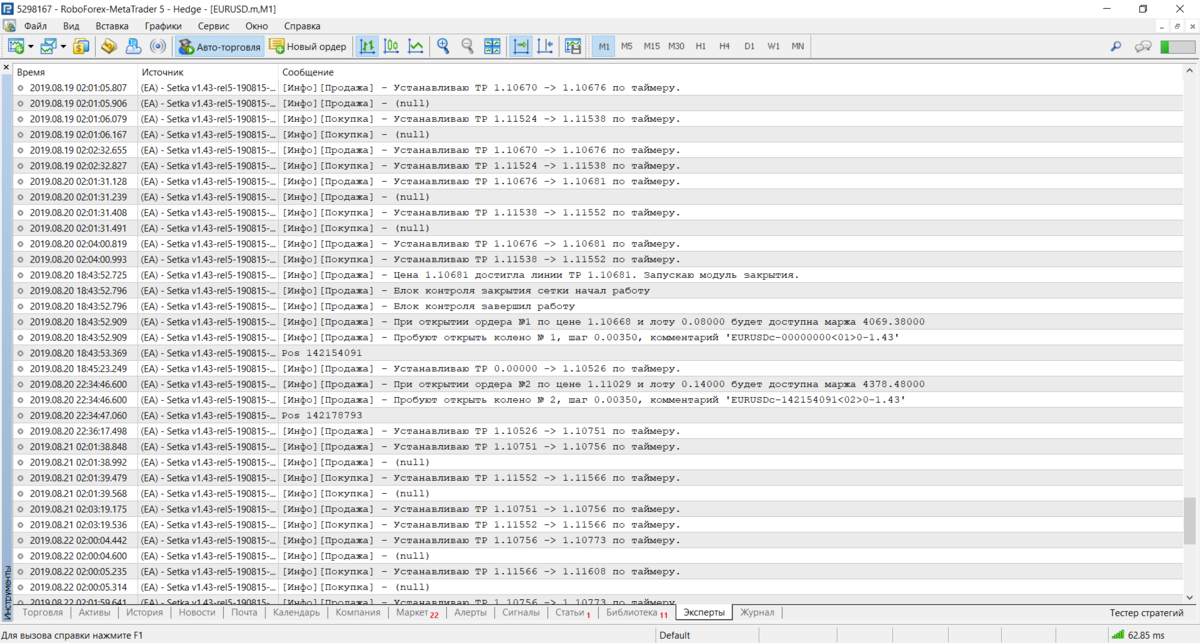Image resolution: width=1200 pixels, height=643 pixels.
Task: Expand new chart dropdown arrow
Action: (31, 46)
